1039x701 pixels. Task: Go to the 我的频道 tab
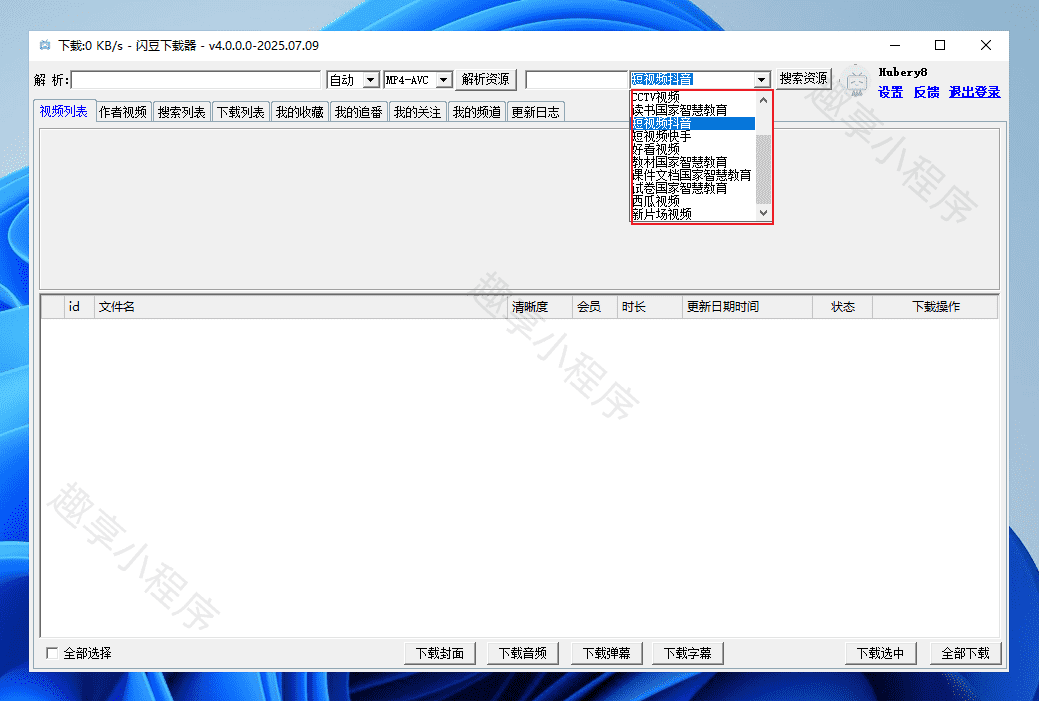pos(476,112)
